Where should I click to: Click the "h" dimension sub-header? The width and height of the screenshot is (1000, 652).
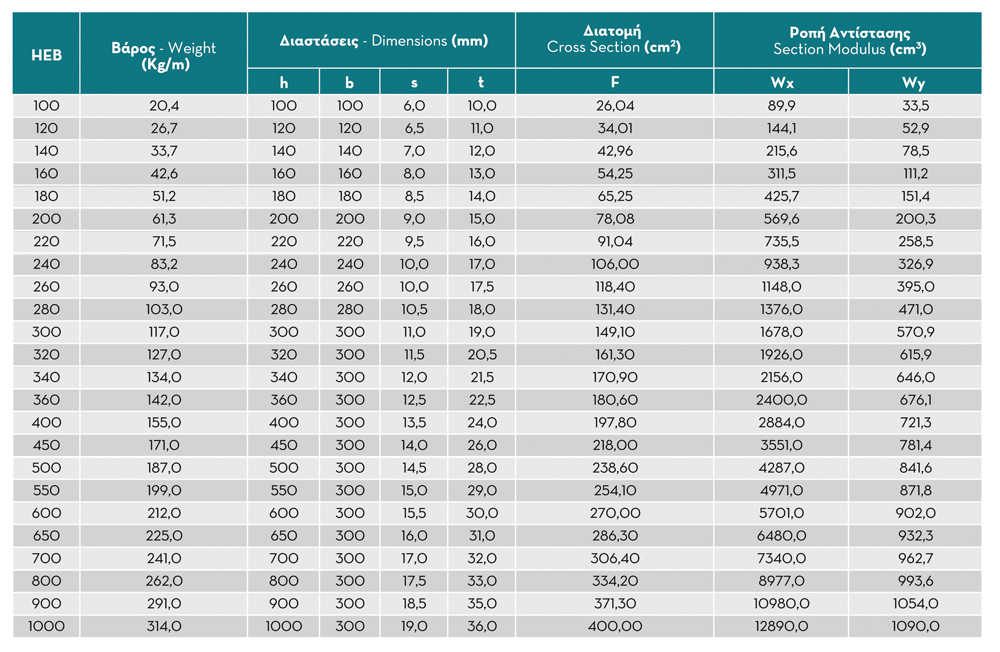pyautogui.click(x=284, y=83)
